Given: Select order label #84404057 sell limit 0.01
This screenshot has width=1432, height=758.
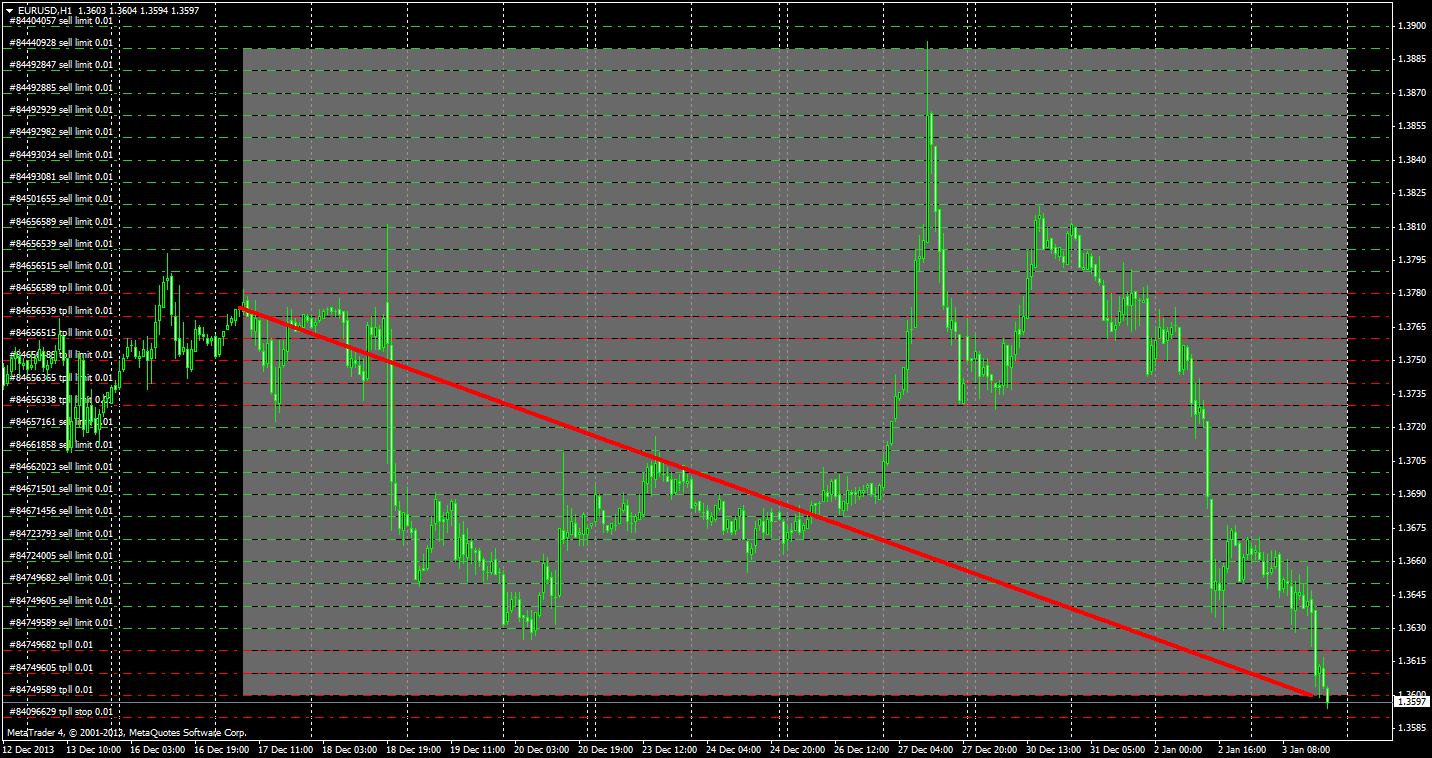Looking at the screenshot, I should point(61,20).
